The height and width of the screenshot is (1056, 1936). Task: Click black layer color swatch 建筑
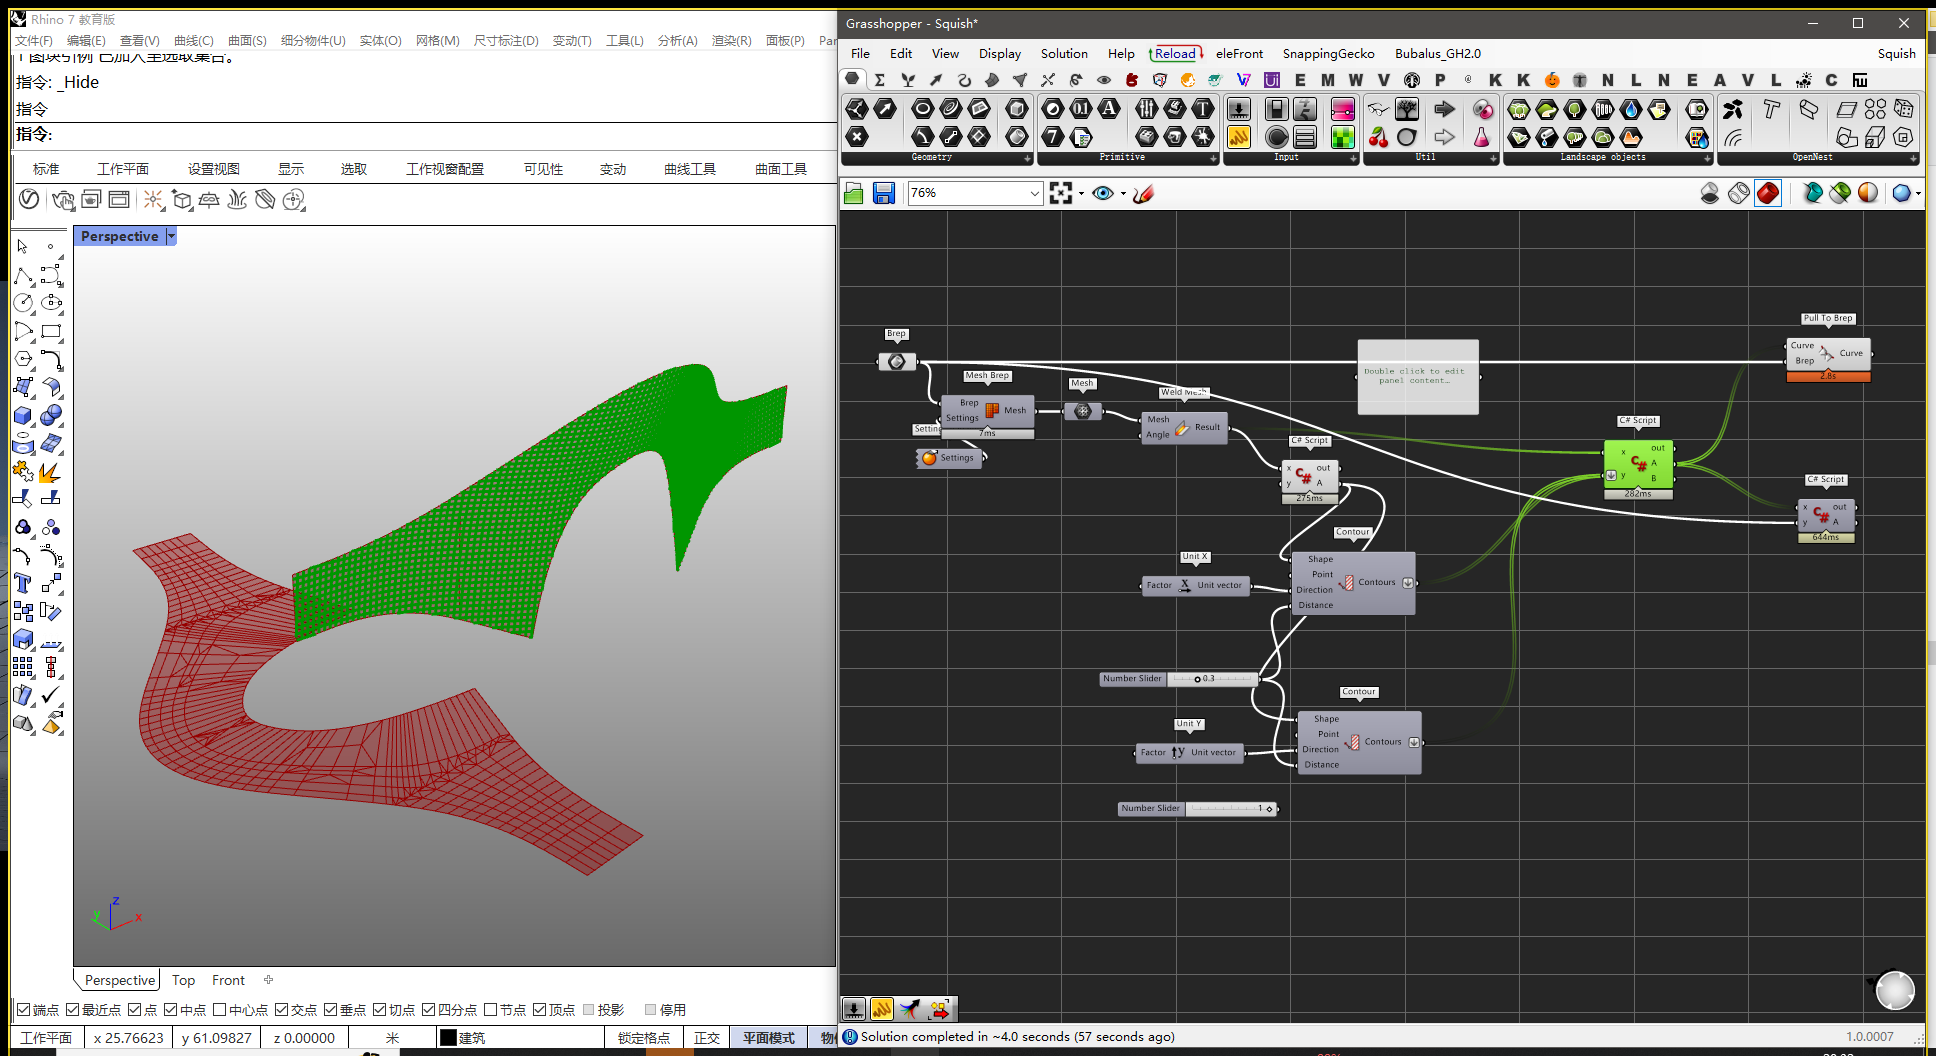(x=448, y=1038)
